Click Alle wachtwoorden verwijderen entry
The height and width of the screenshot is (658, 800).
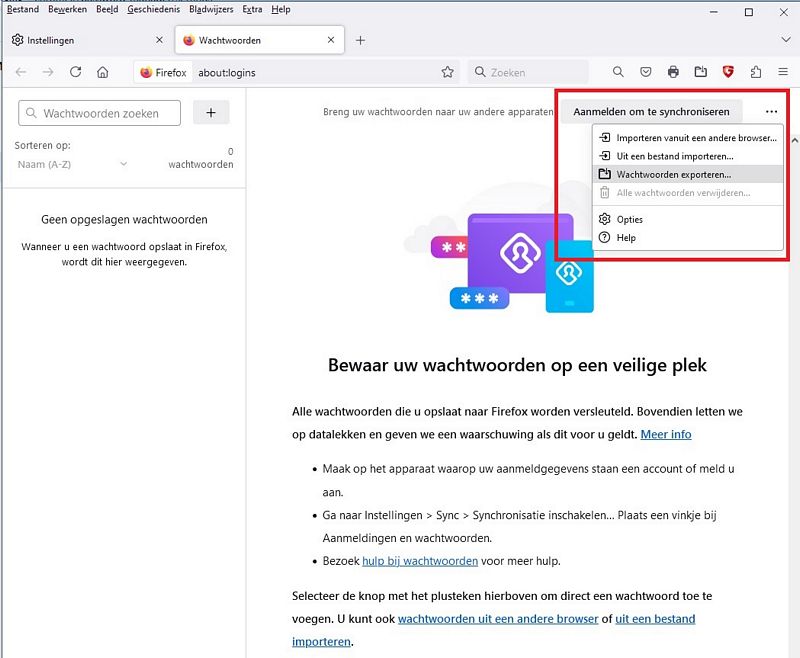tap(688, 193)
